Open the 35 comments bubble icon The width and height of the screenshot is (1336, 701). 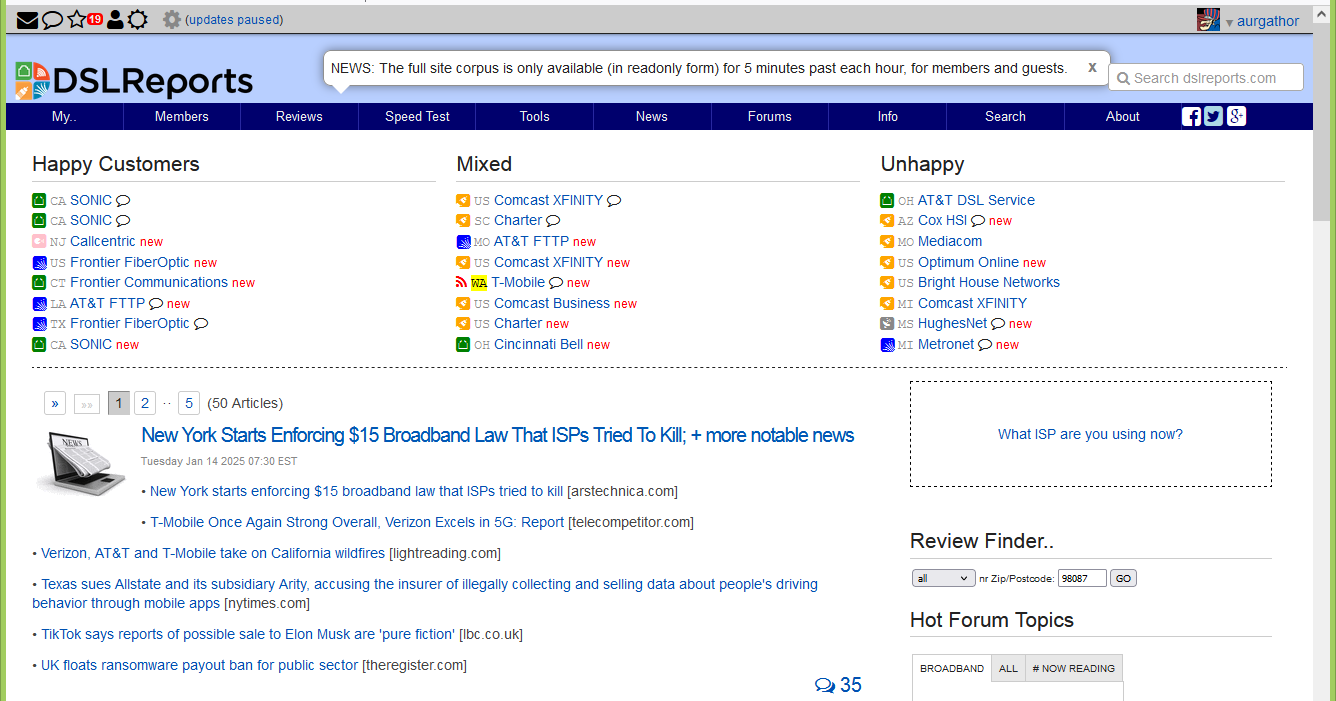click(825, 685)
